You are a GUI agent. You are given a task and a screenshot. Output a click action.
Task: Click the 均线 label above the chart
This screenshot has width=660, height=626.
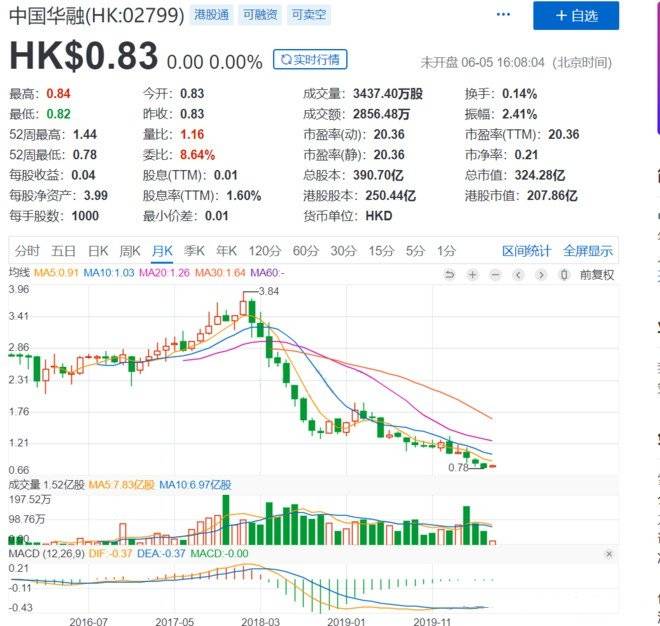pyautogui.click(x=19, y=273)
